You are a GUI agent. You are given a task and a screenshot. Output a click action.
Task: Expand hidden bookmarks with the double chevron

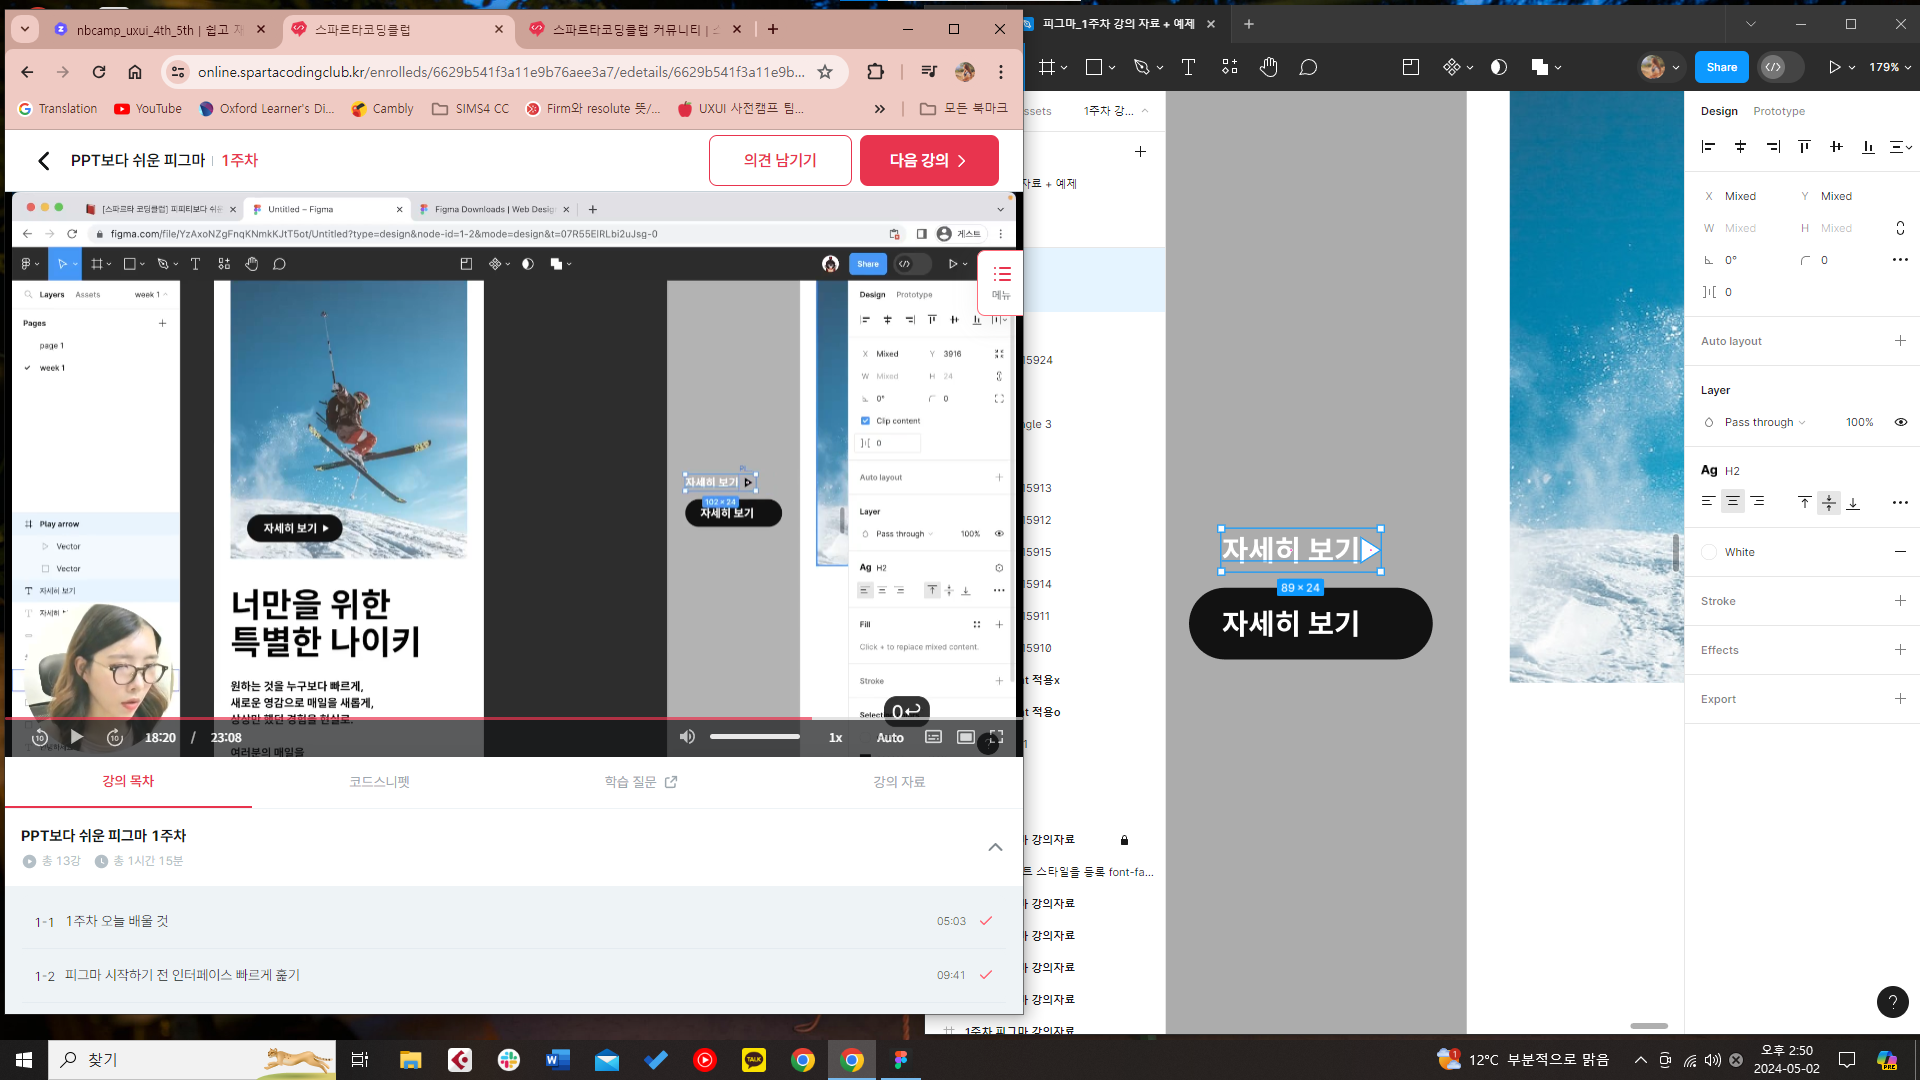pyautogui.click(x=879, y=109)
